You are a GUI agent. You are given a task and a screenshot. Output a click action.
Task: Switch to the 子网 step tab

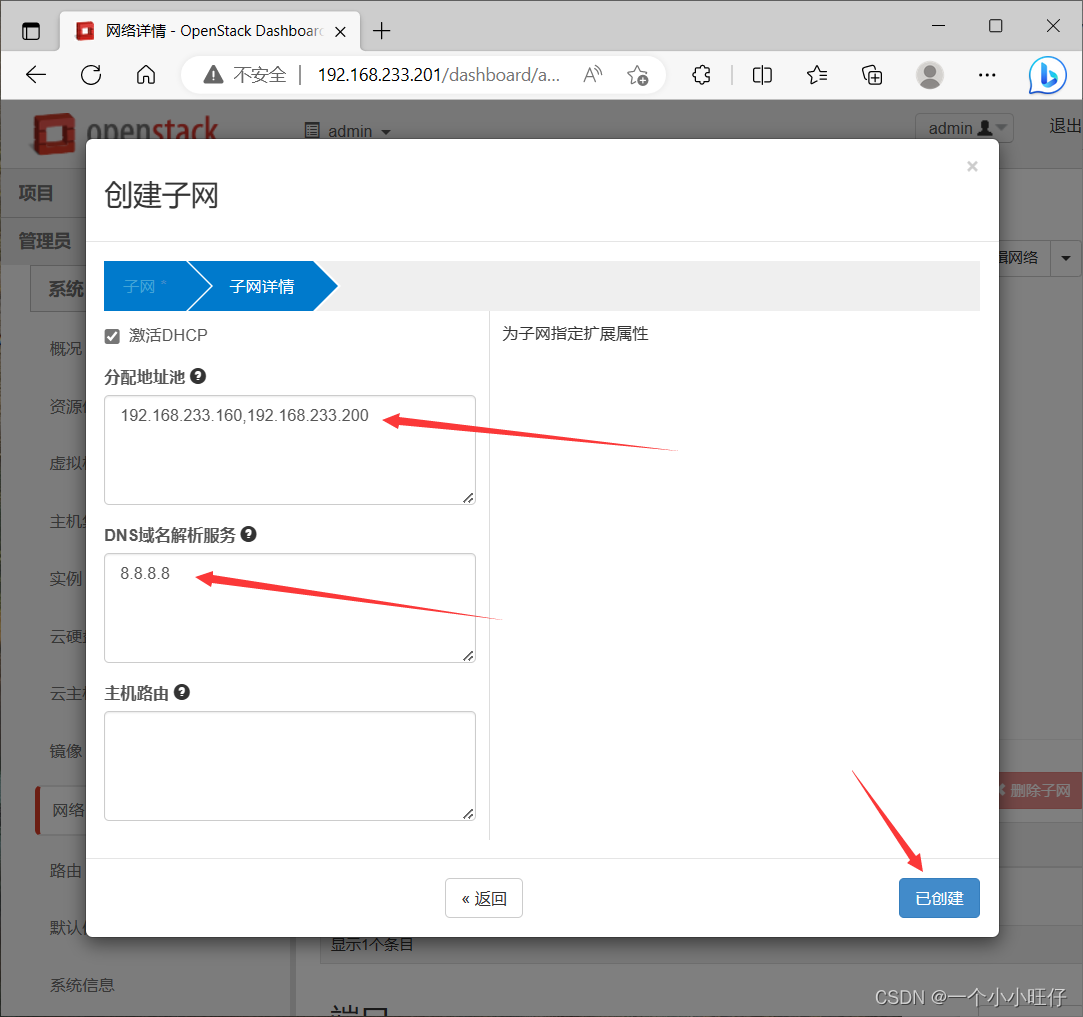145,286
